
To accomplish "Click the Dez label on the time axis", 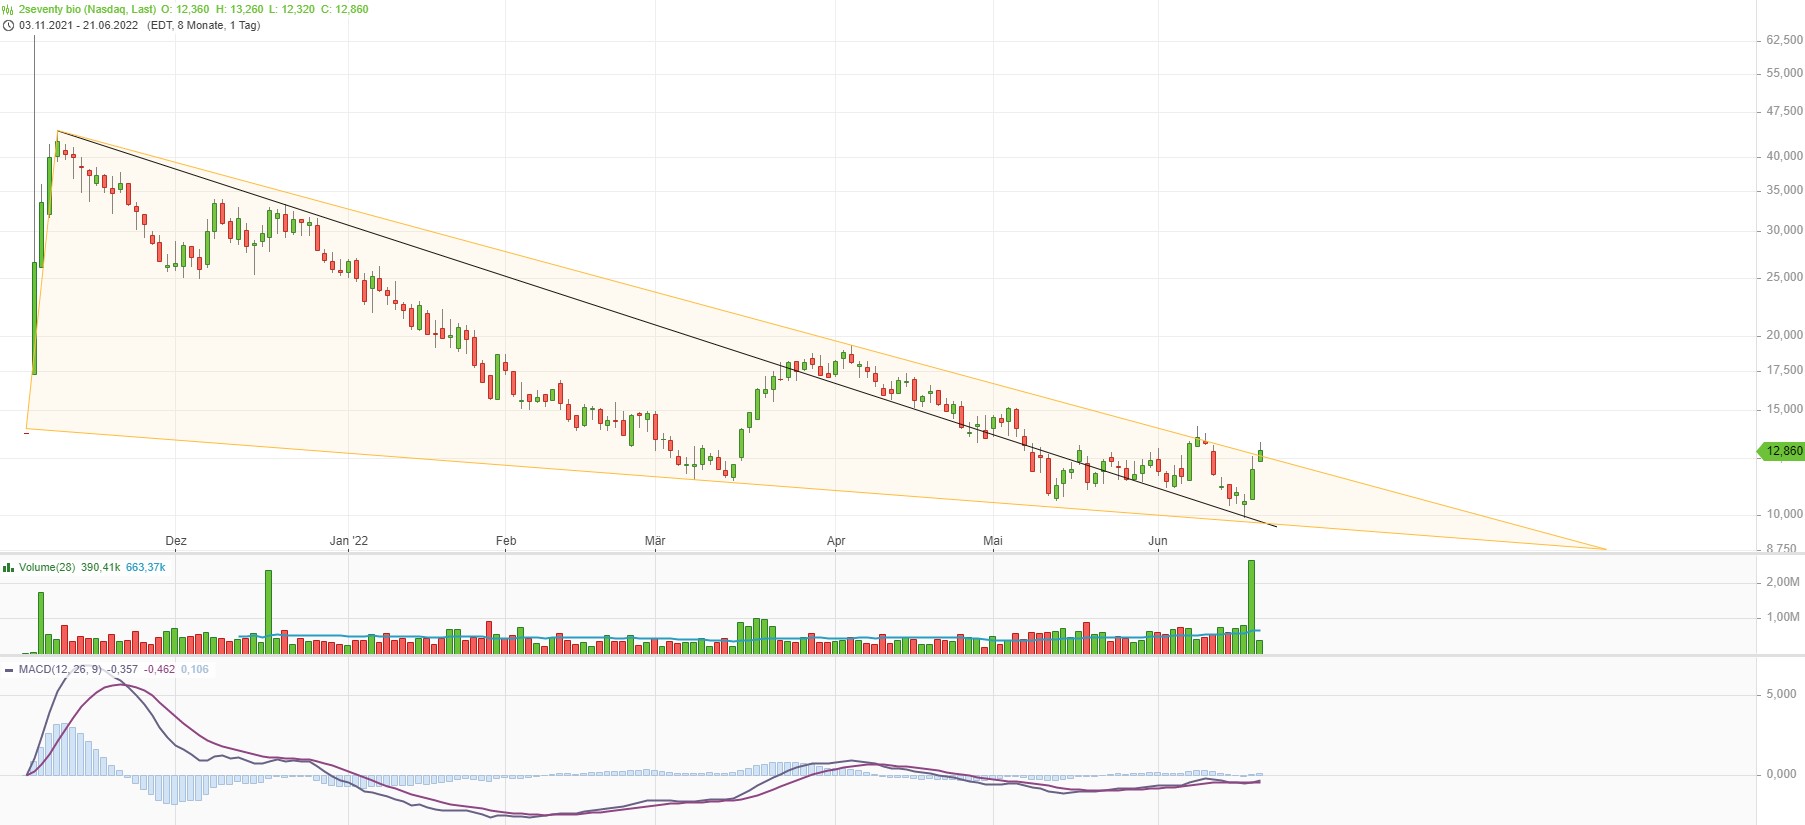I will coord(176,541).
